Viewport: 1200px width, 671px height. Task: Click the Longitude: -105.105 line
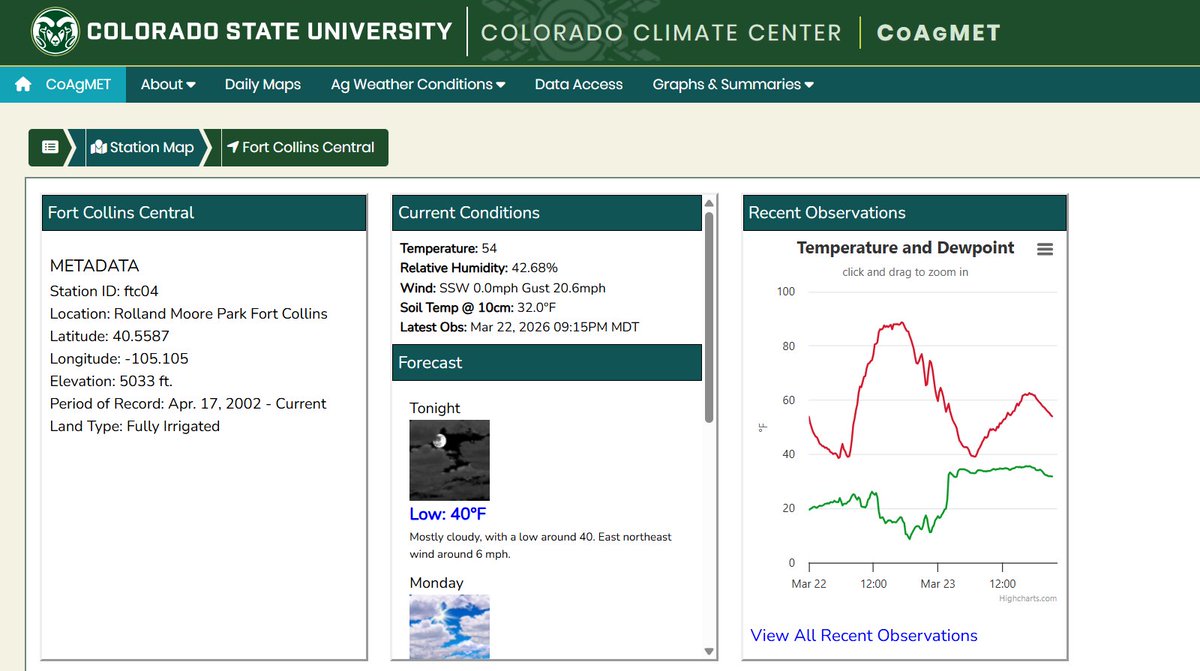pyautogui.click(x=119, y=358)
